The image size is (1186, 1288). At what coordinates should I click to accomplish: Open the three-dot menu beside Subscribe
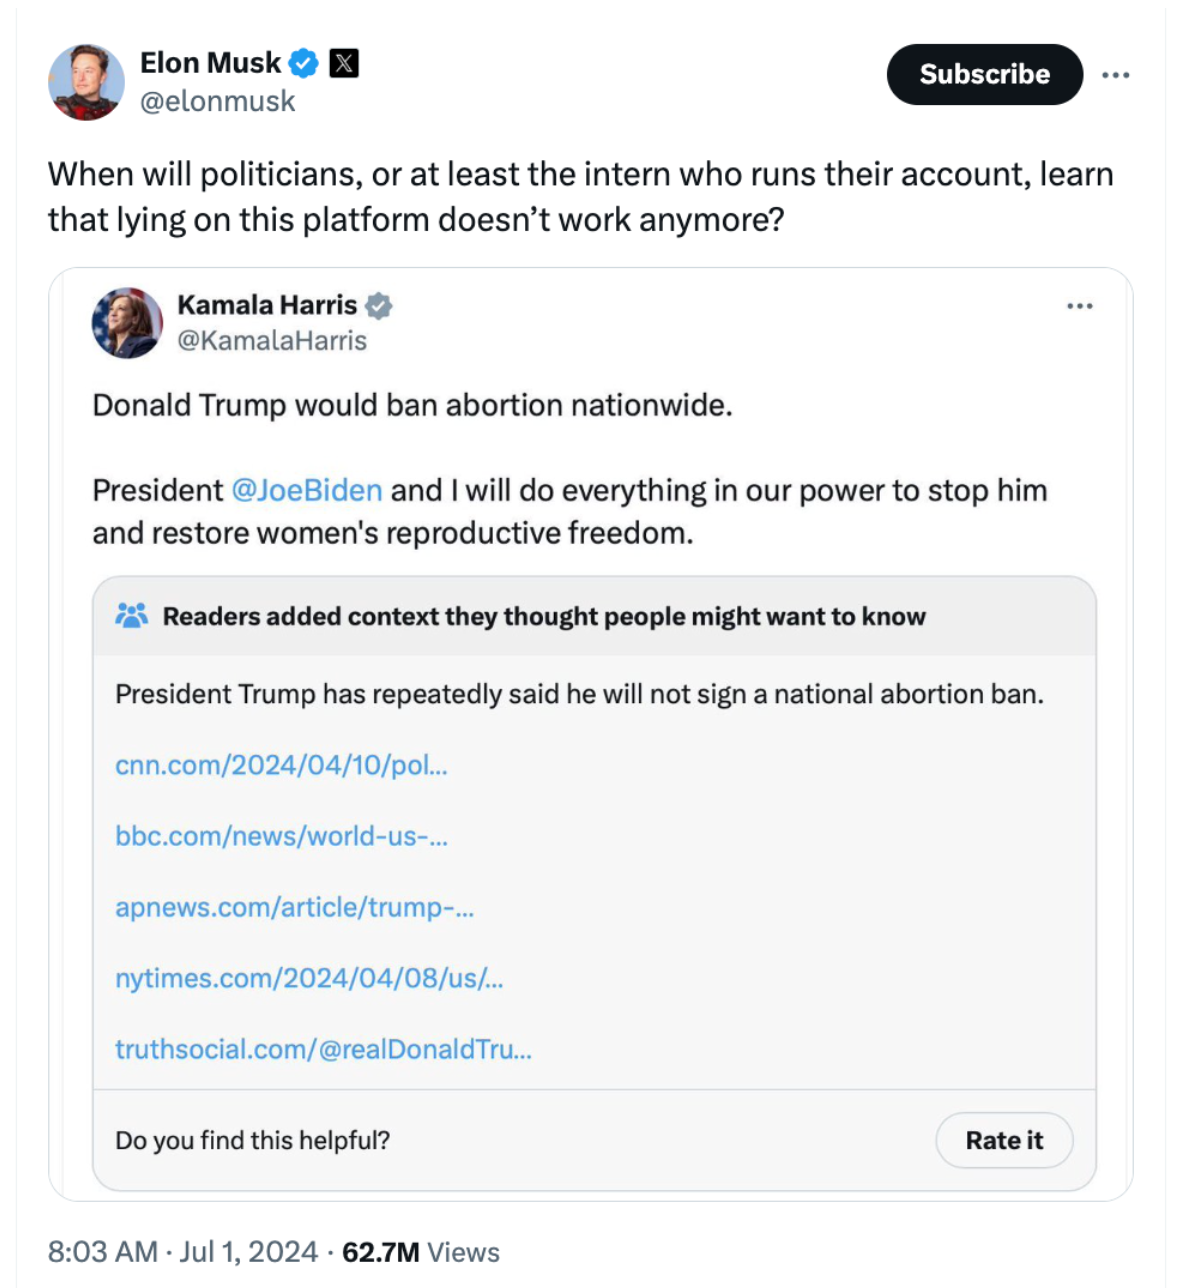pyautogui.click(x=1116, y=74)
